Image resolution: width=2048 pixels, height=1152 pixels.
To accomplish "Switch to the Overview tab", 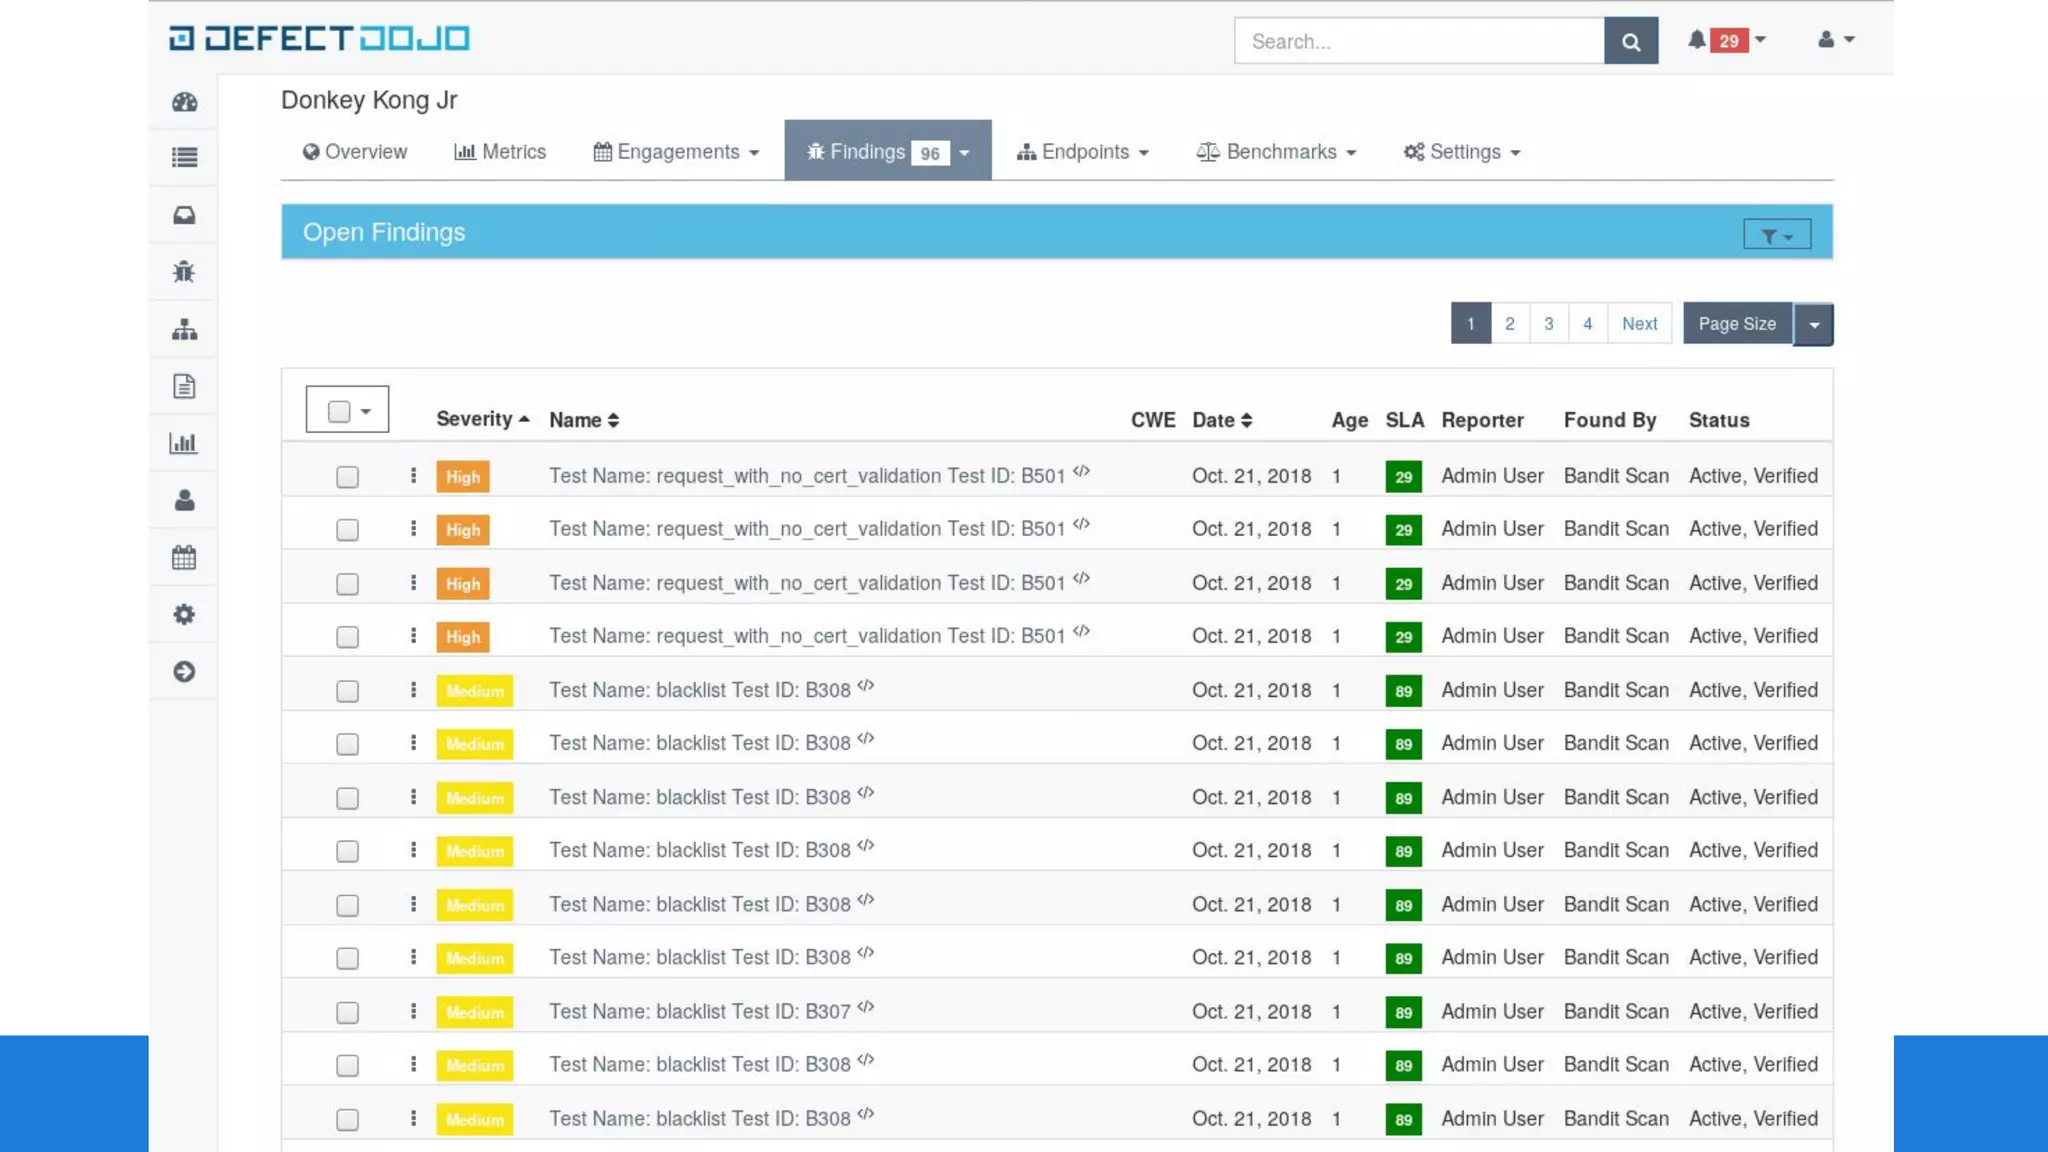I will coord(354,152).
